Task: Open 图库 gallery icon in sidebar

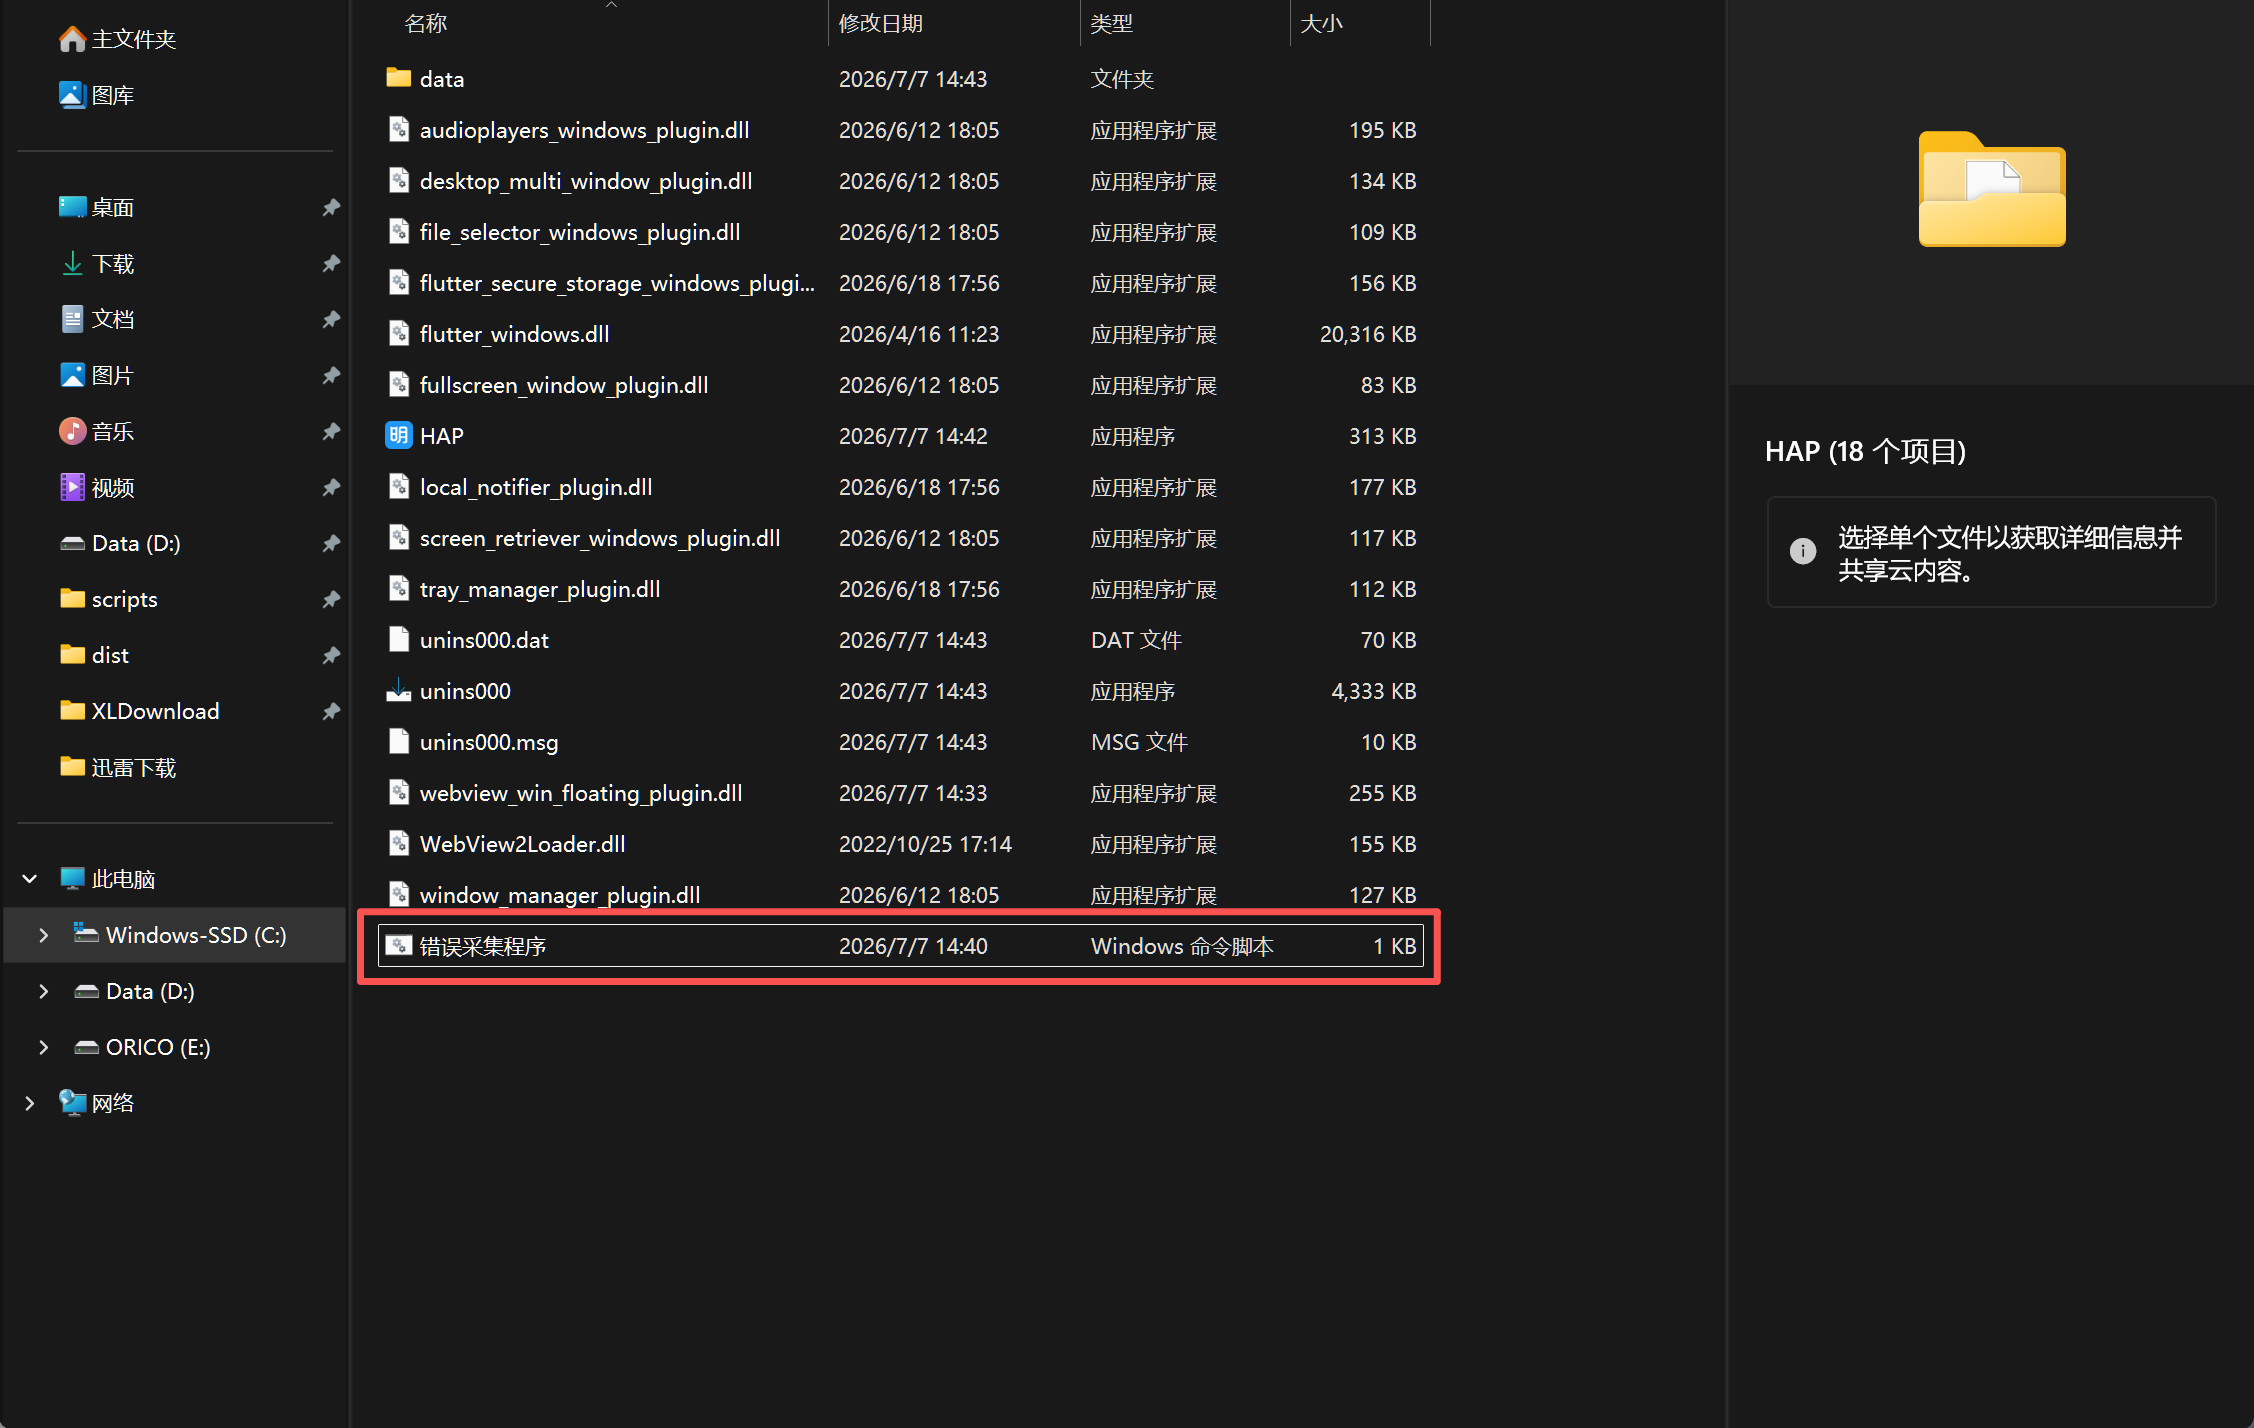Action: point(72,95)
